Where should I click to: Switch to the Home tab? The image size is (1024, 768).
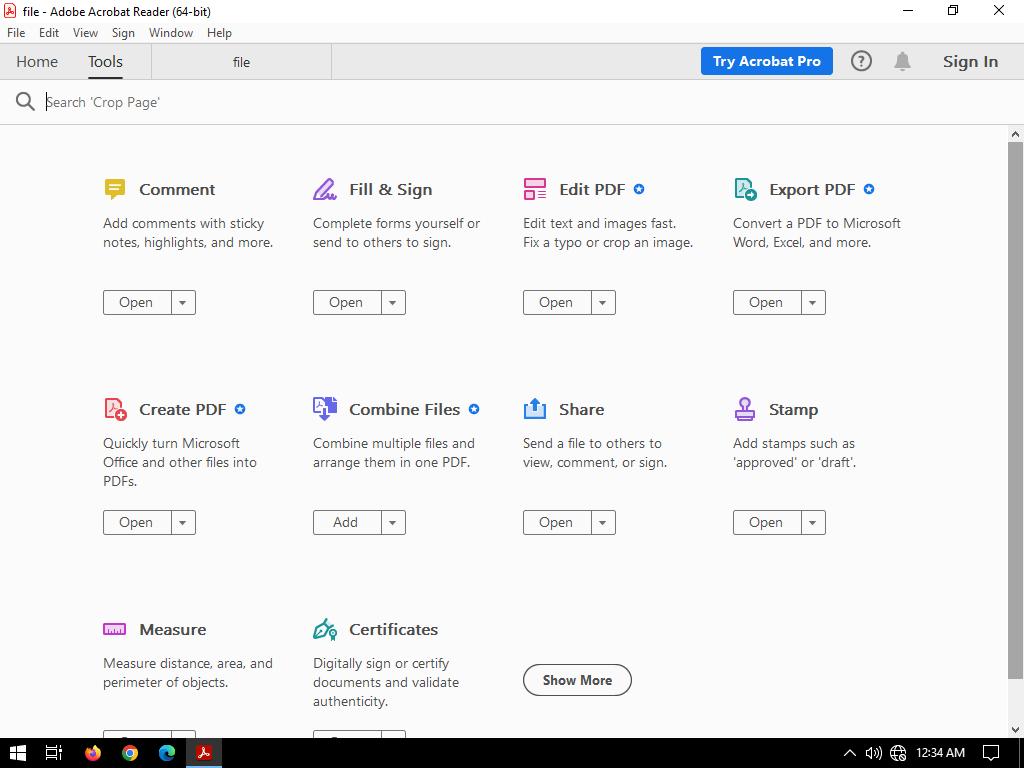[x=37, y=61]
